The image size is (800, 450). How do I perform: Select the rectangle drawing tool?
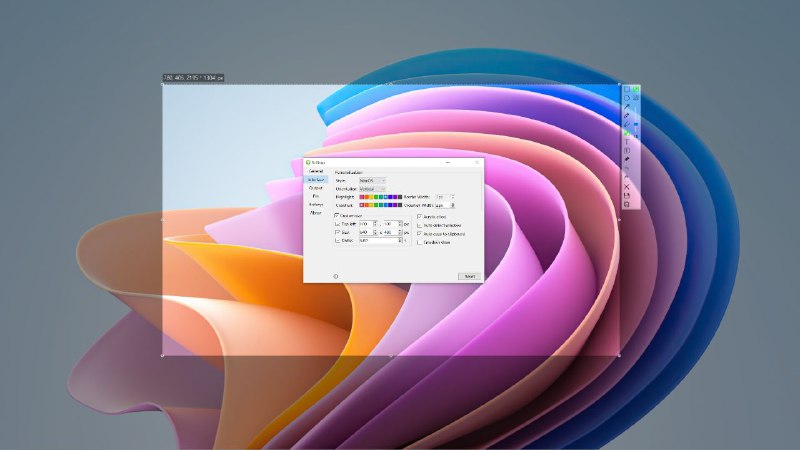point(627,90)
